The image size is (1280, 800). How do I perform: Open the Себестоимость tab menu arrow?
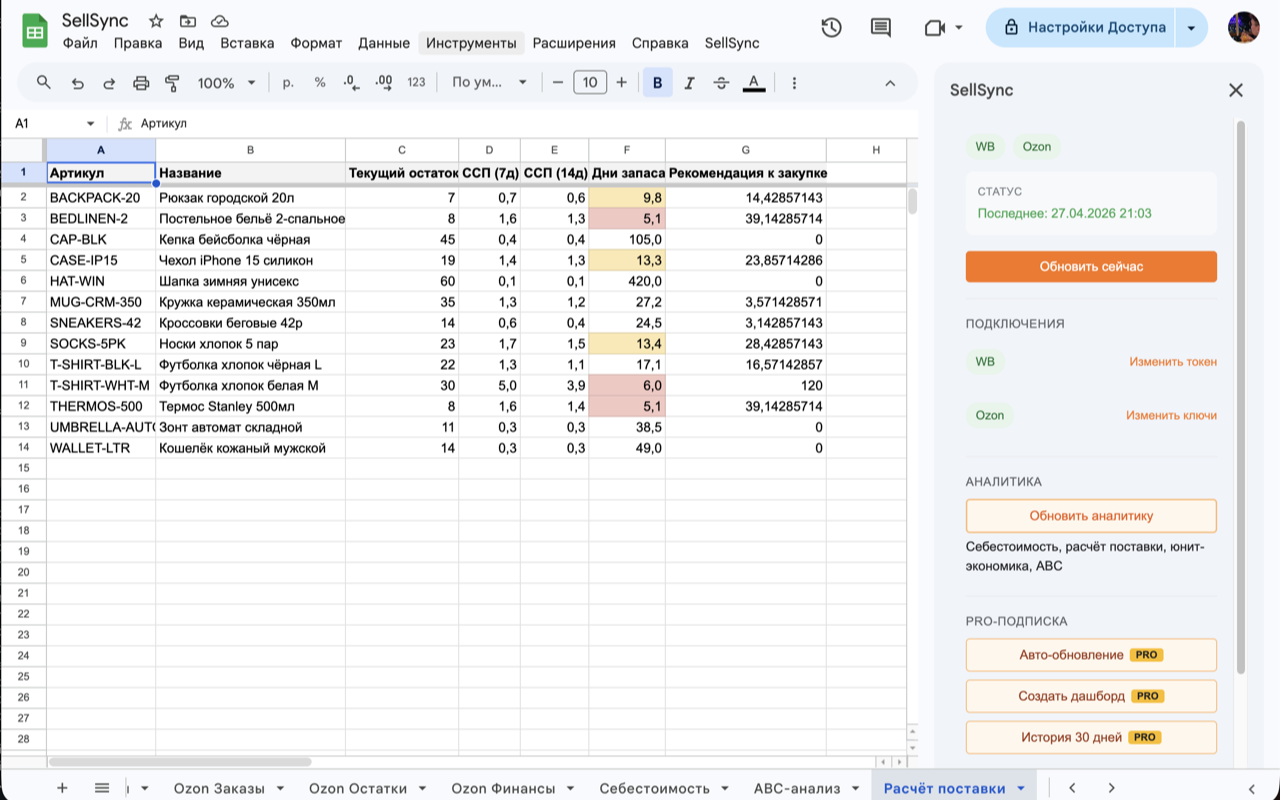pyautogui.click(x=724, y=788)
